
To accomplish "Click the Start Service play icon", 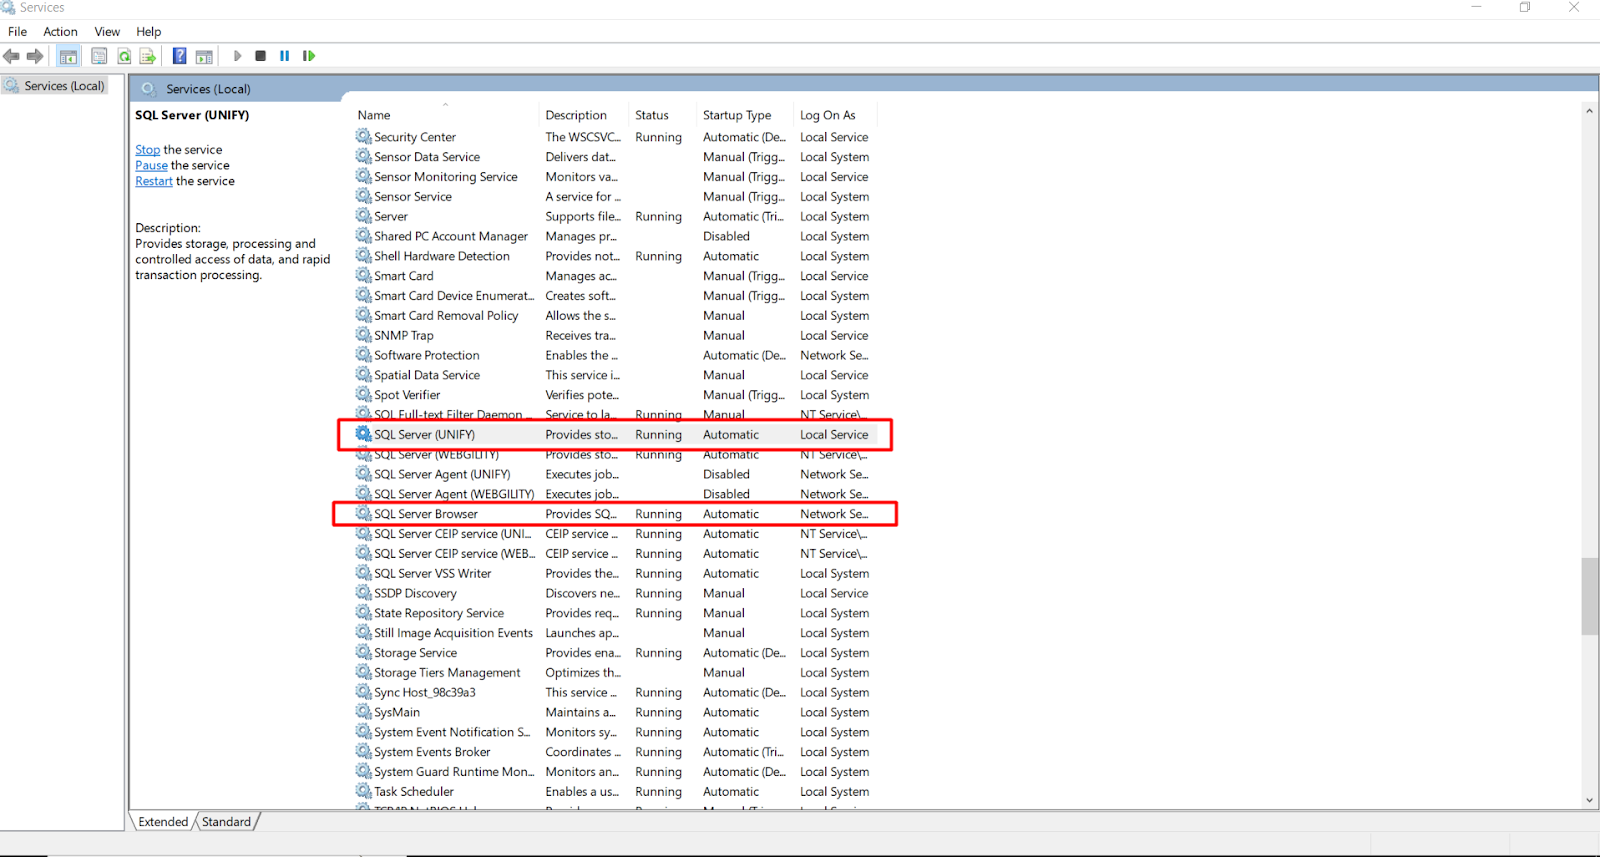I will (x=237, y=56).
